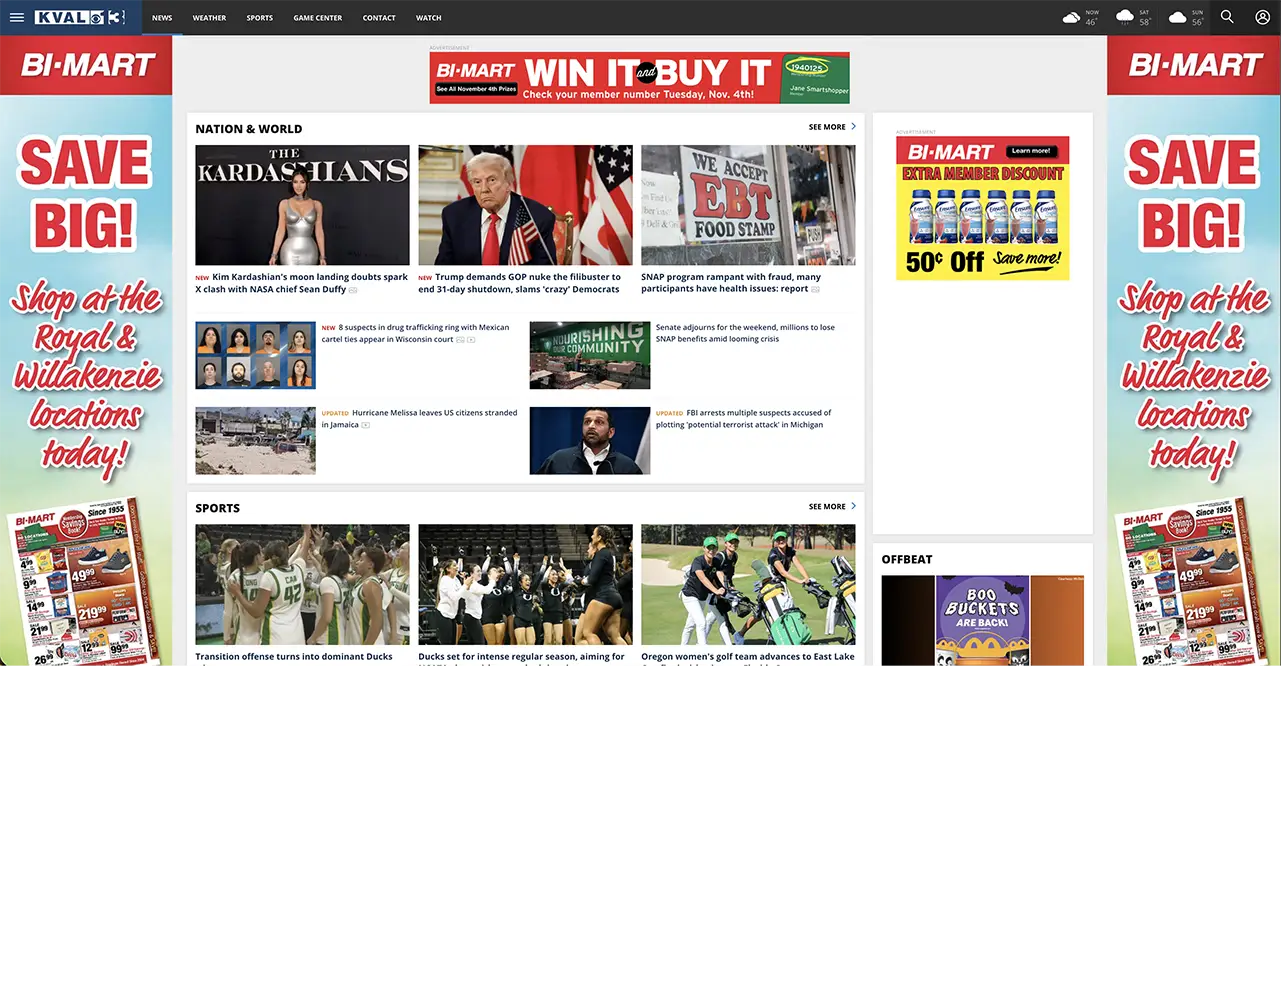Open the Ducks football celebration thumbnail
1281x1000 pixels.
[302, 585]
